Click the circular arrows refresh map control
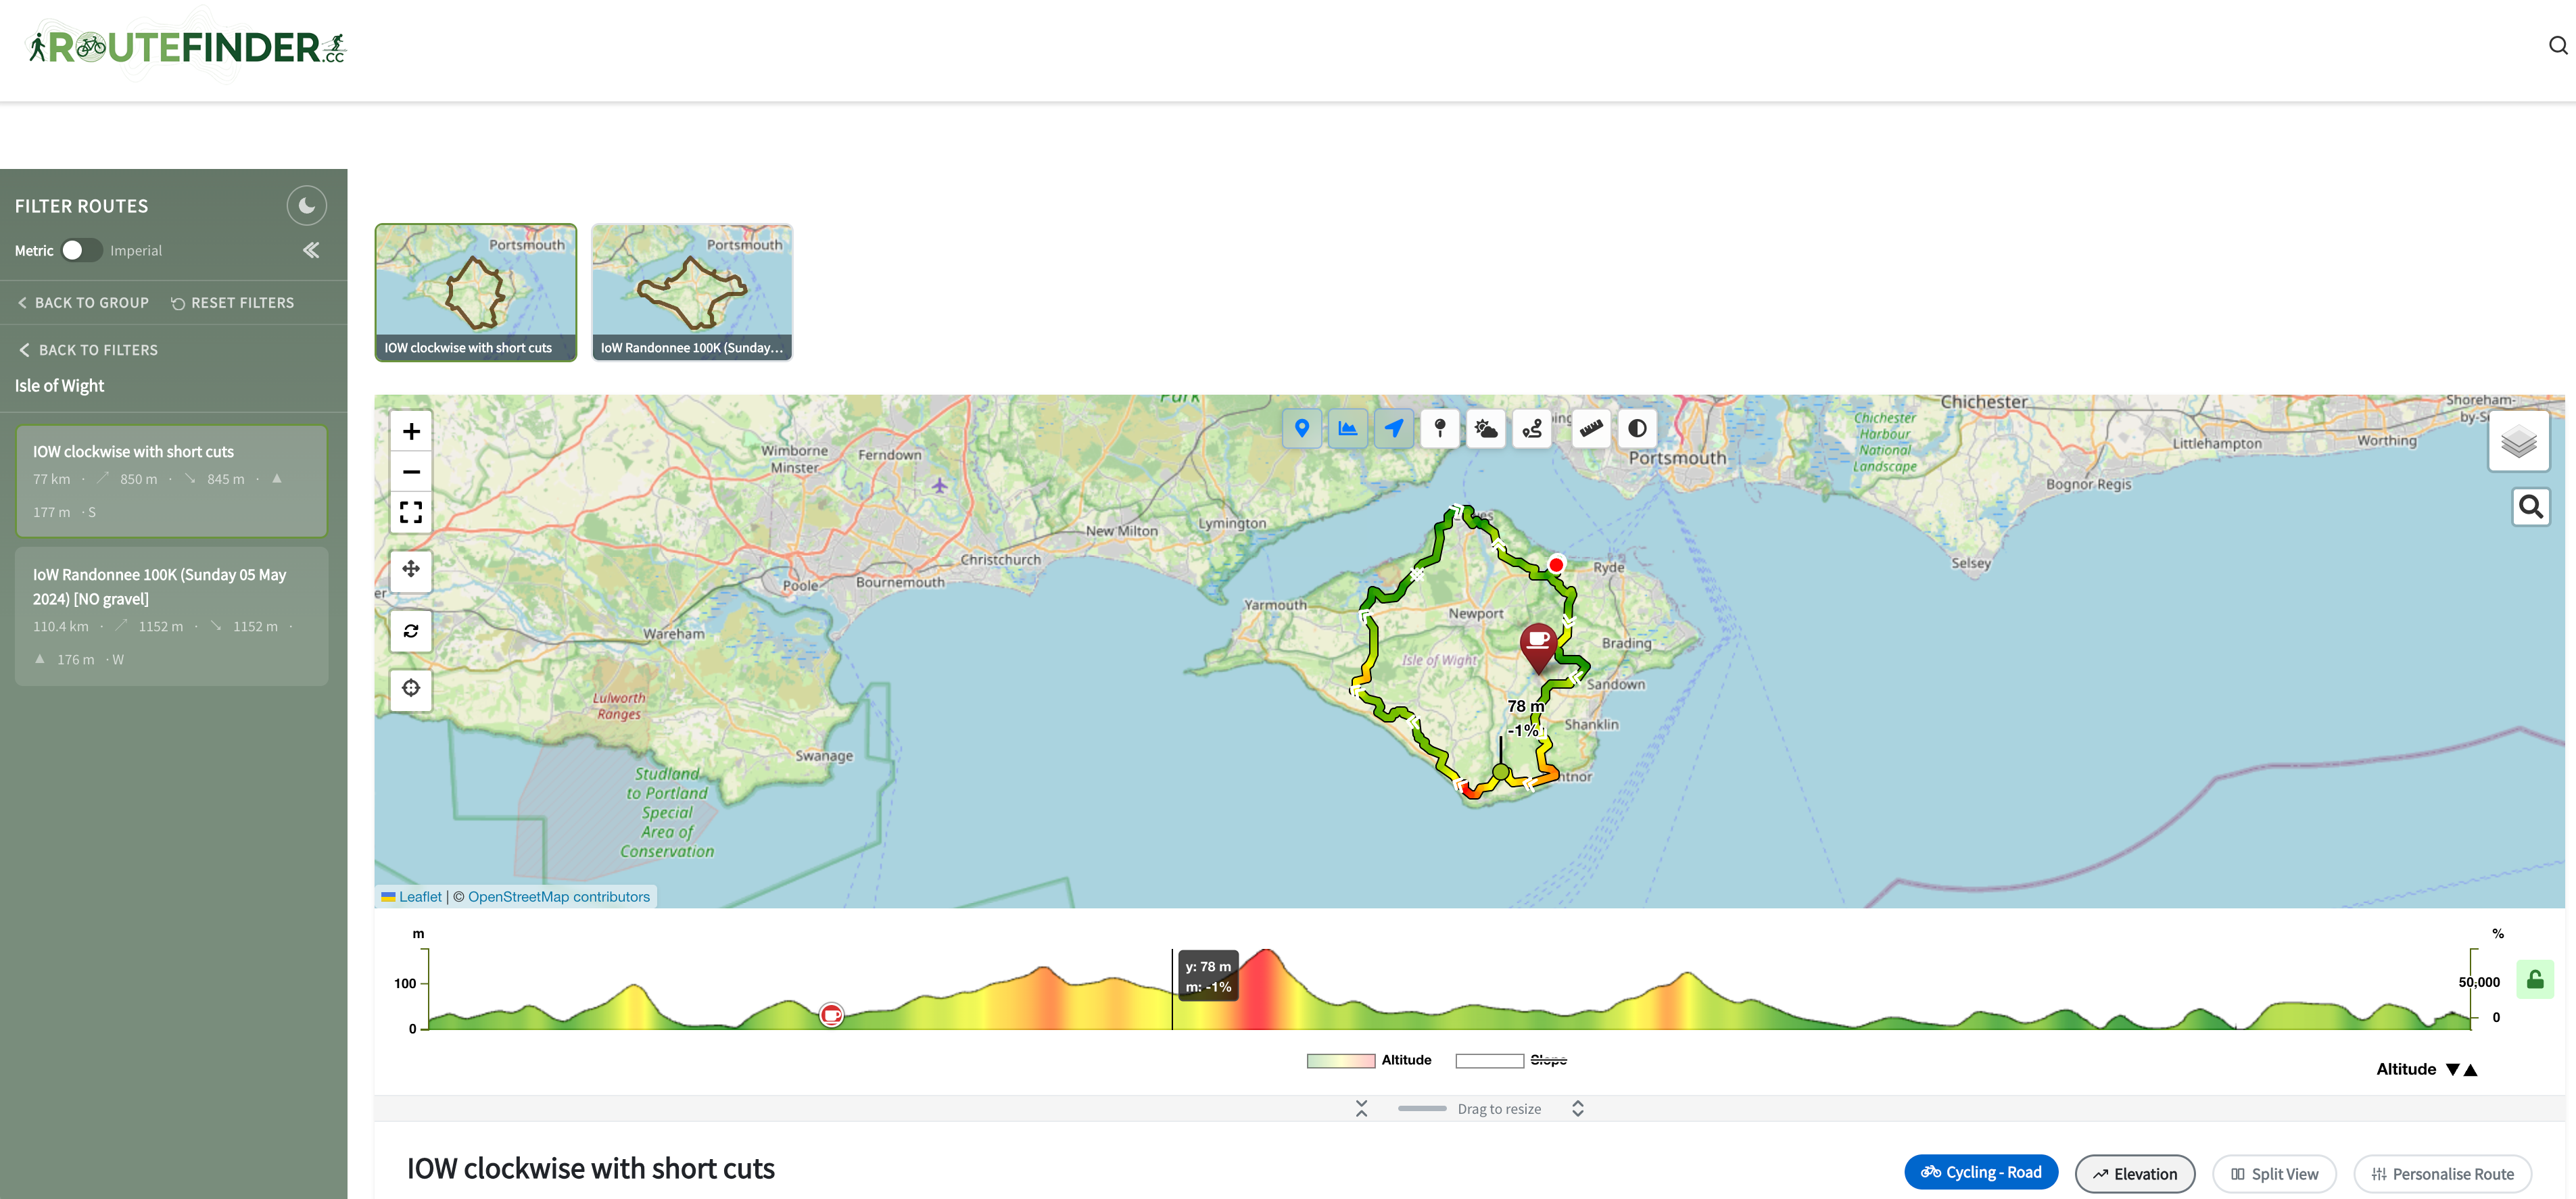This screenshot has width=2576, height=1199. pos(411,630)
